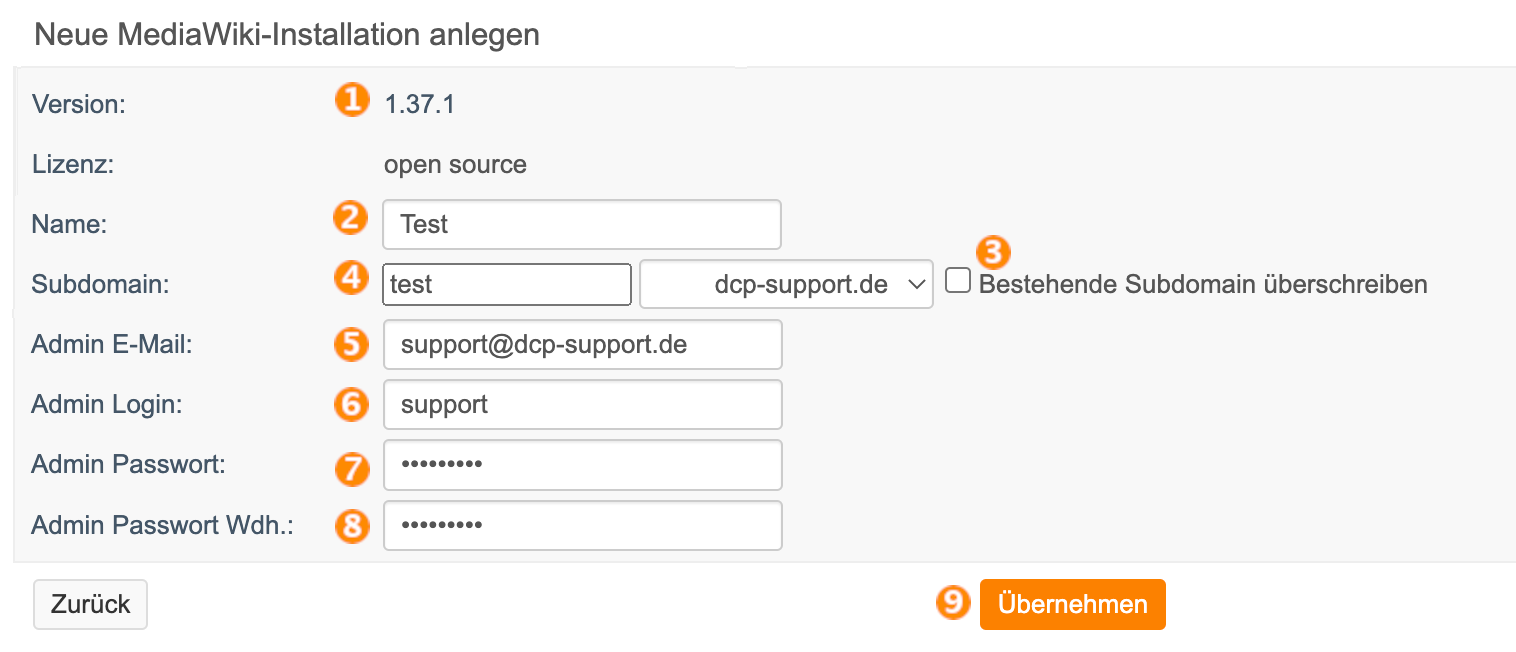This screenshot has width=1516, height=652.
Task: Focus the Name field containing Test
Action: click(581, 224)
